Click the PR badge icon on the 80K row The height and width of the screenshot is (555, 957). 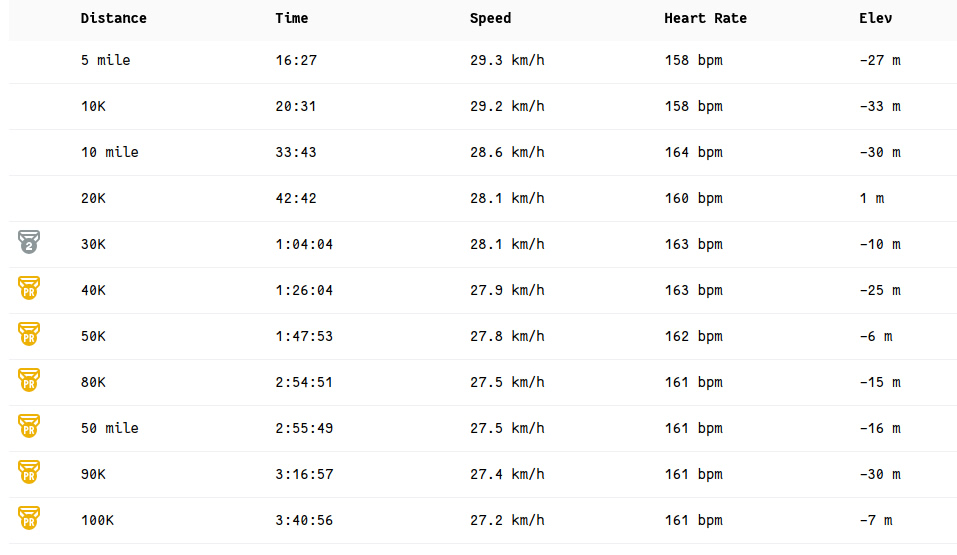point(29,381)
